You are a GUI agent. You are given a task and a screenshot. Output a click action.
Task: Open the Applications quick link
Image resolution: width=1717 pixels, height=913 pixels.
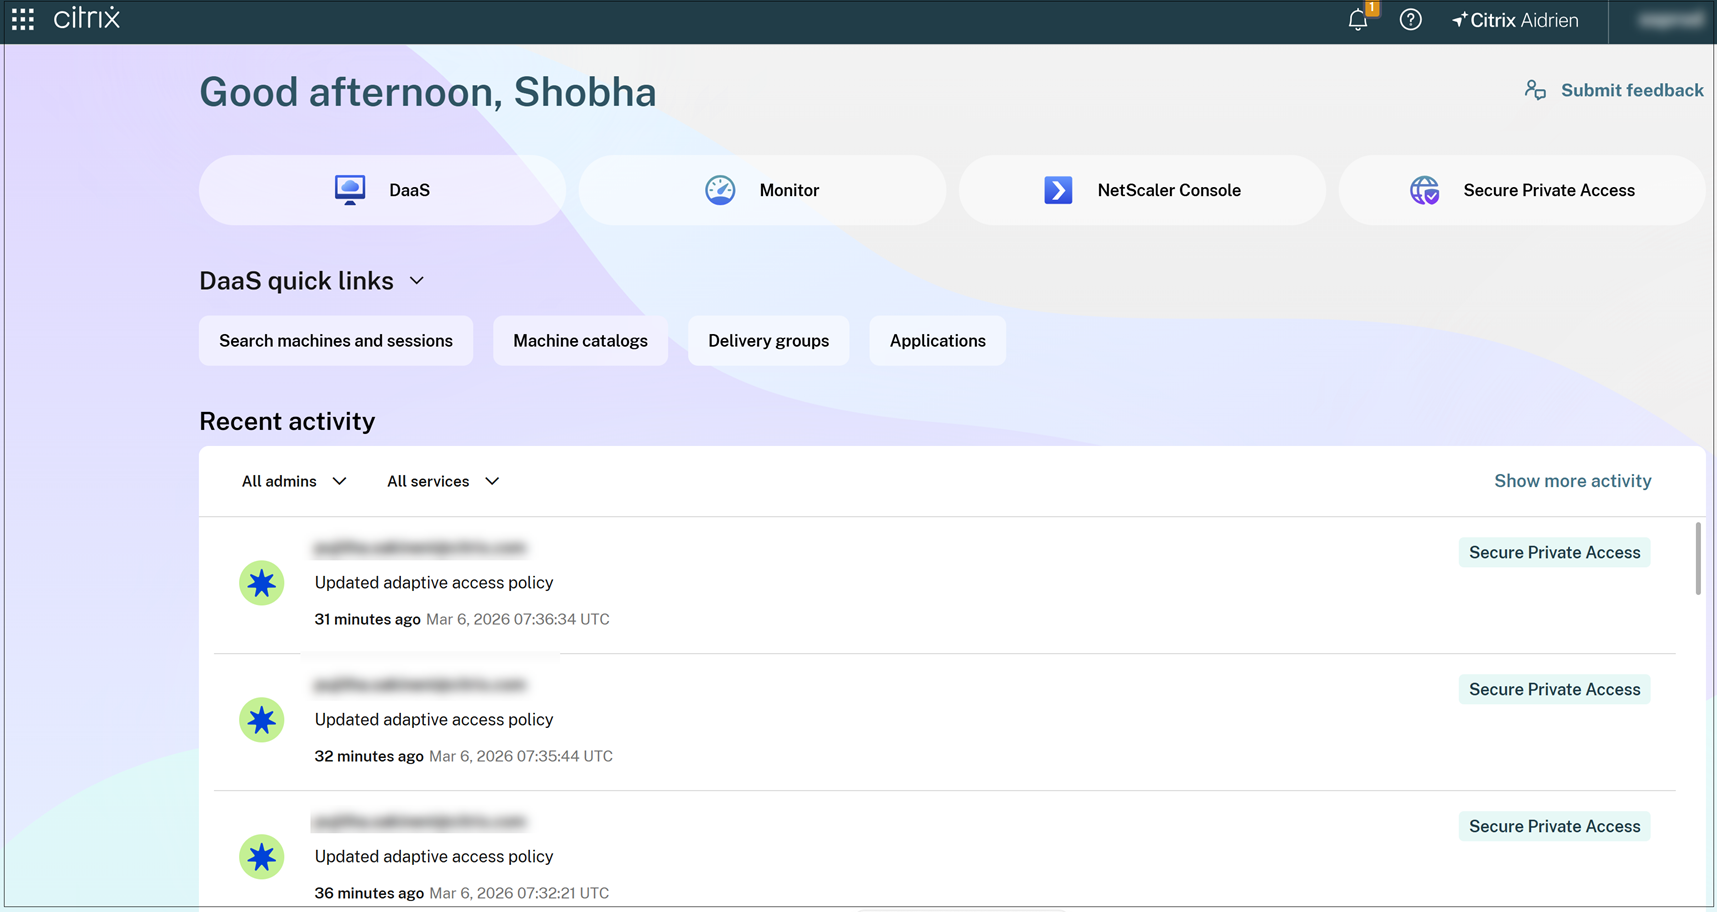pyautogui.click(x=937, y=341)
